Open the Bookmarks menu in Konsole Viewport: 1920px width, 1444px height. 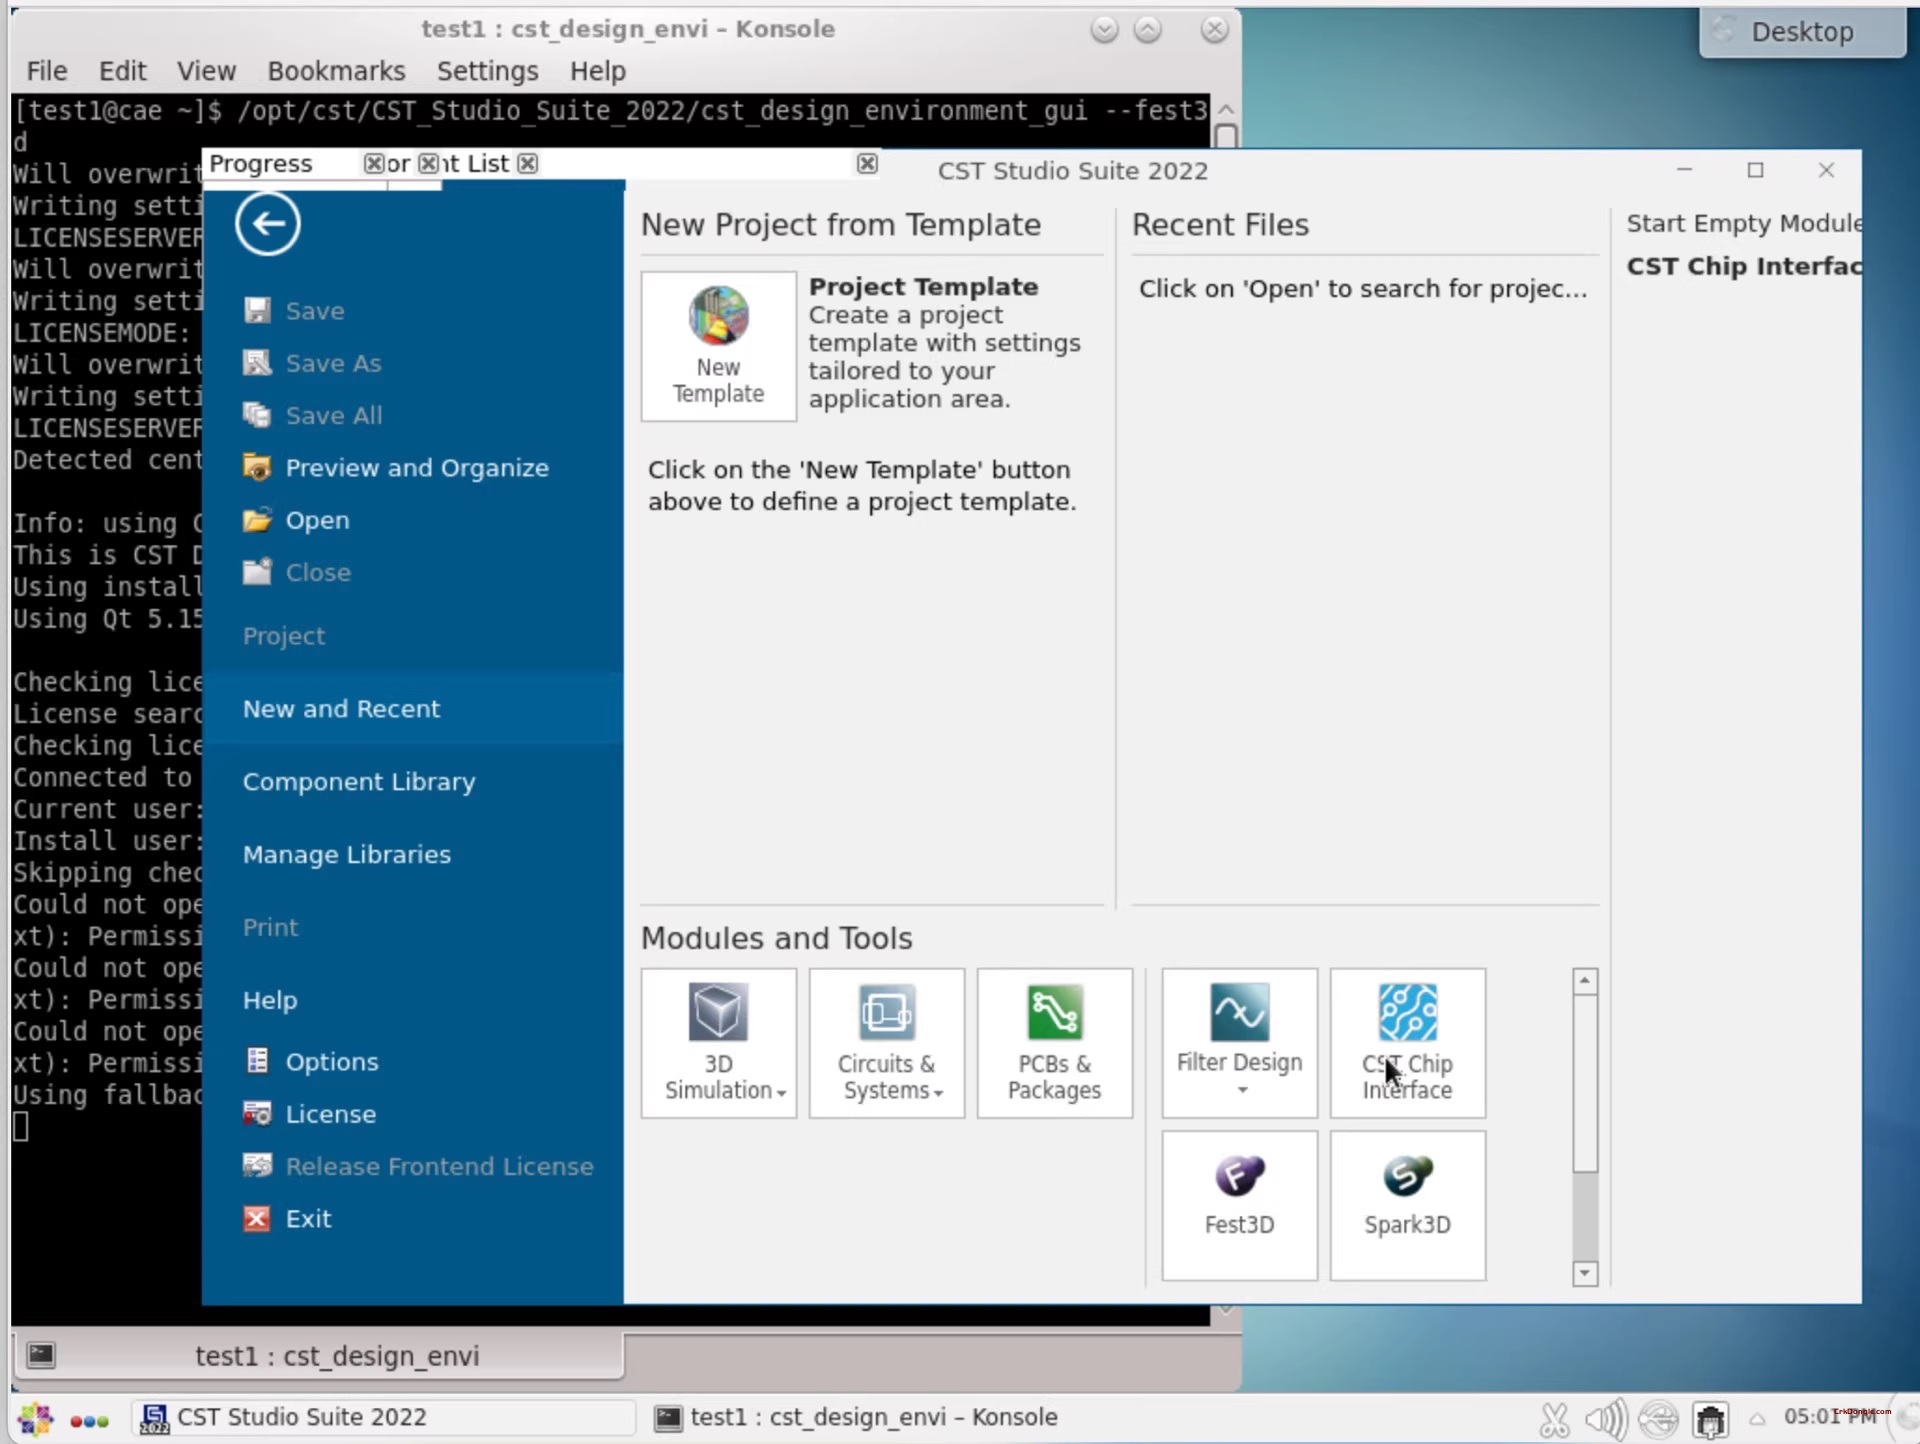click(x=336, y=70)
